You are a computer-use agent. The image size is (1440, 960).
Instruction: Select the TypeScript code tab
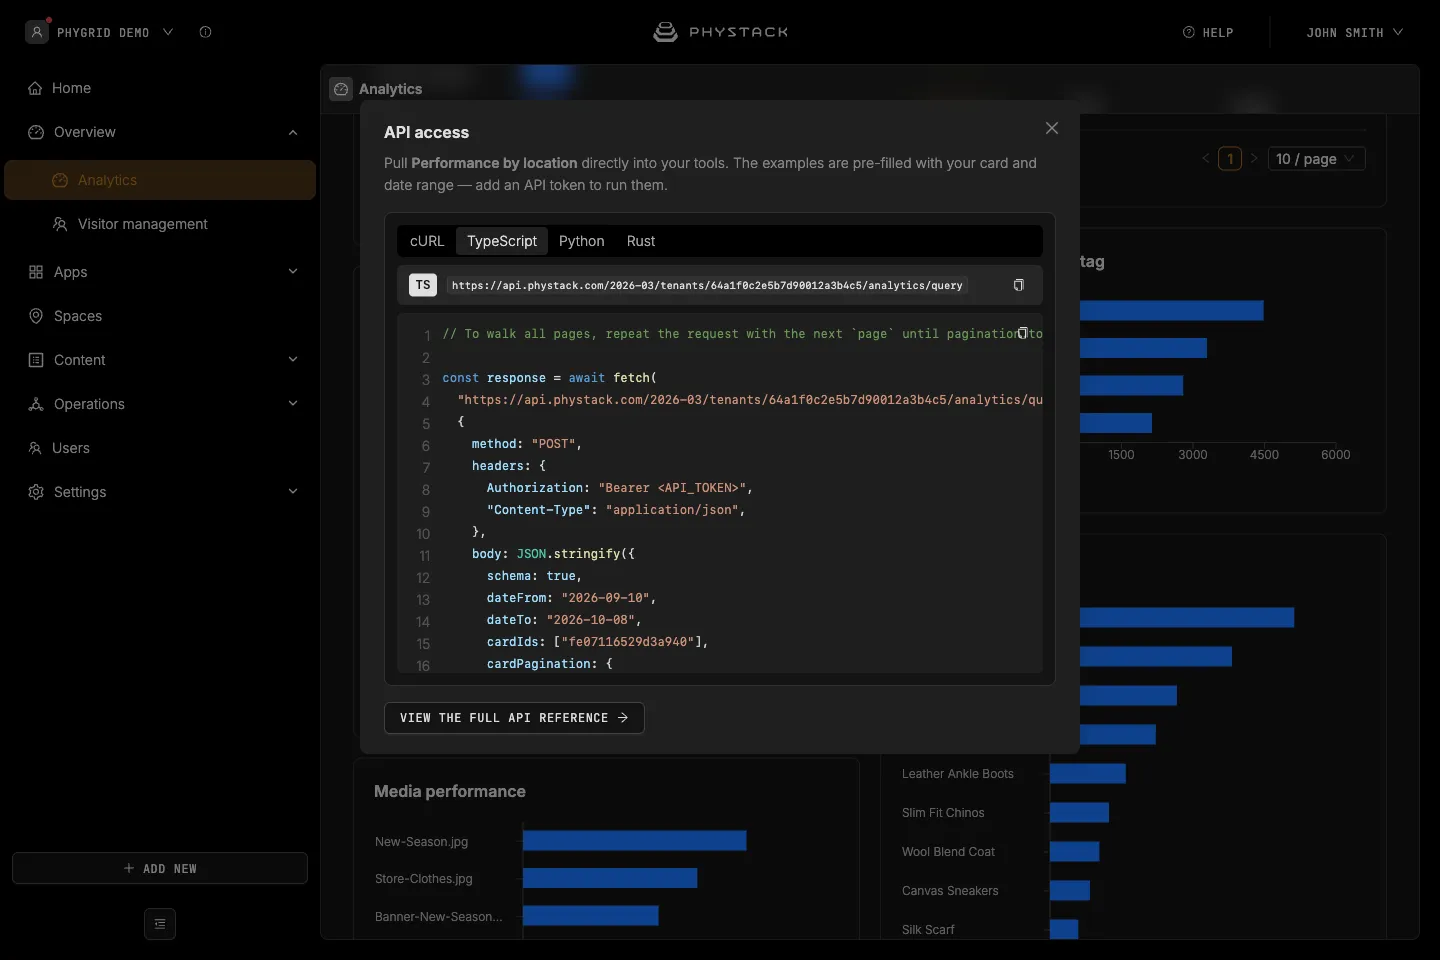[x=502, y=241]
